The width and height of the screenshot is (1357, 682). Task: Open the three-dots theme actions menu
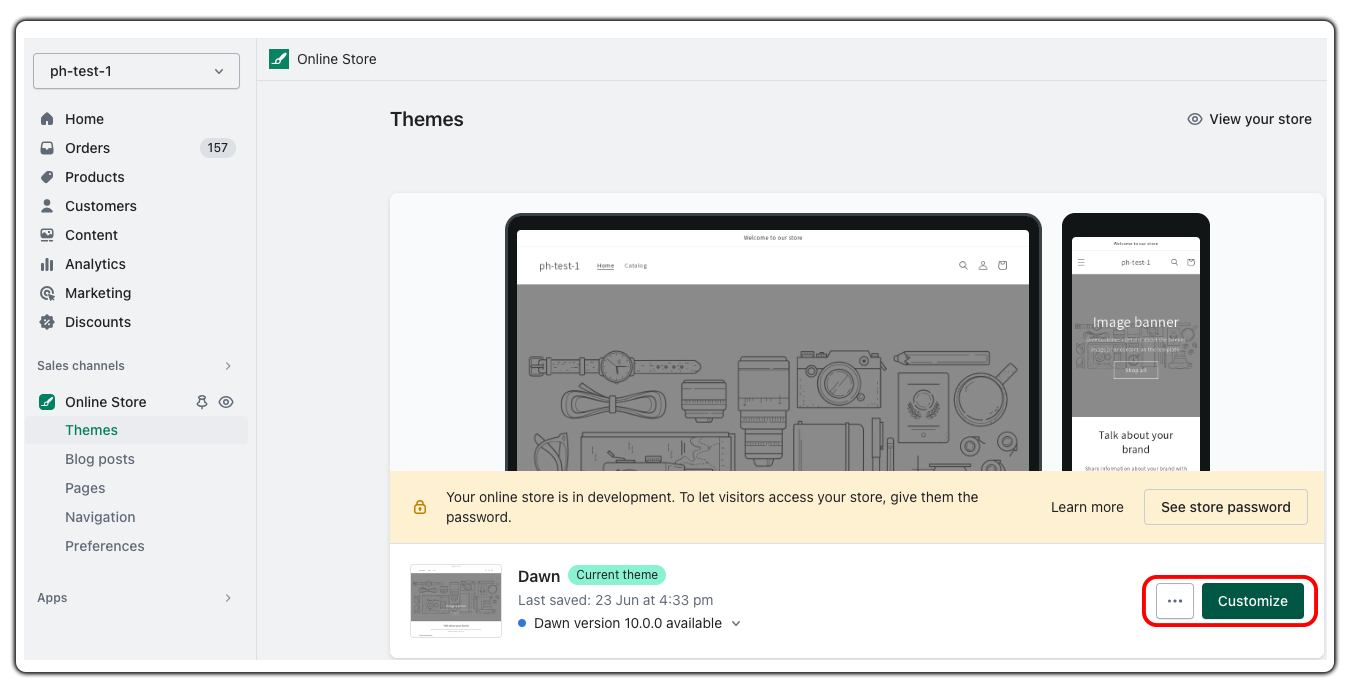(x=1175, y=601)
